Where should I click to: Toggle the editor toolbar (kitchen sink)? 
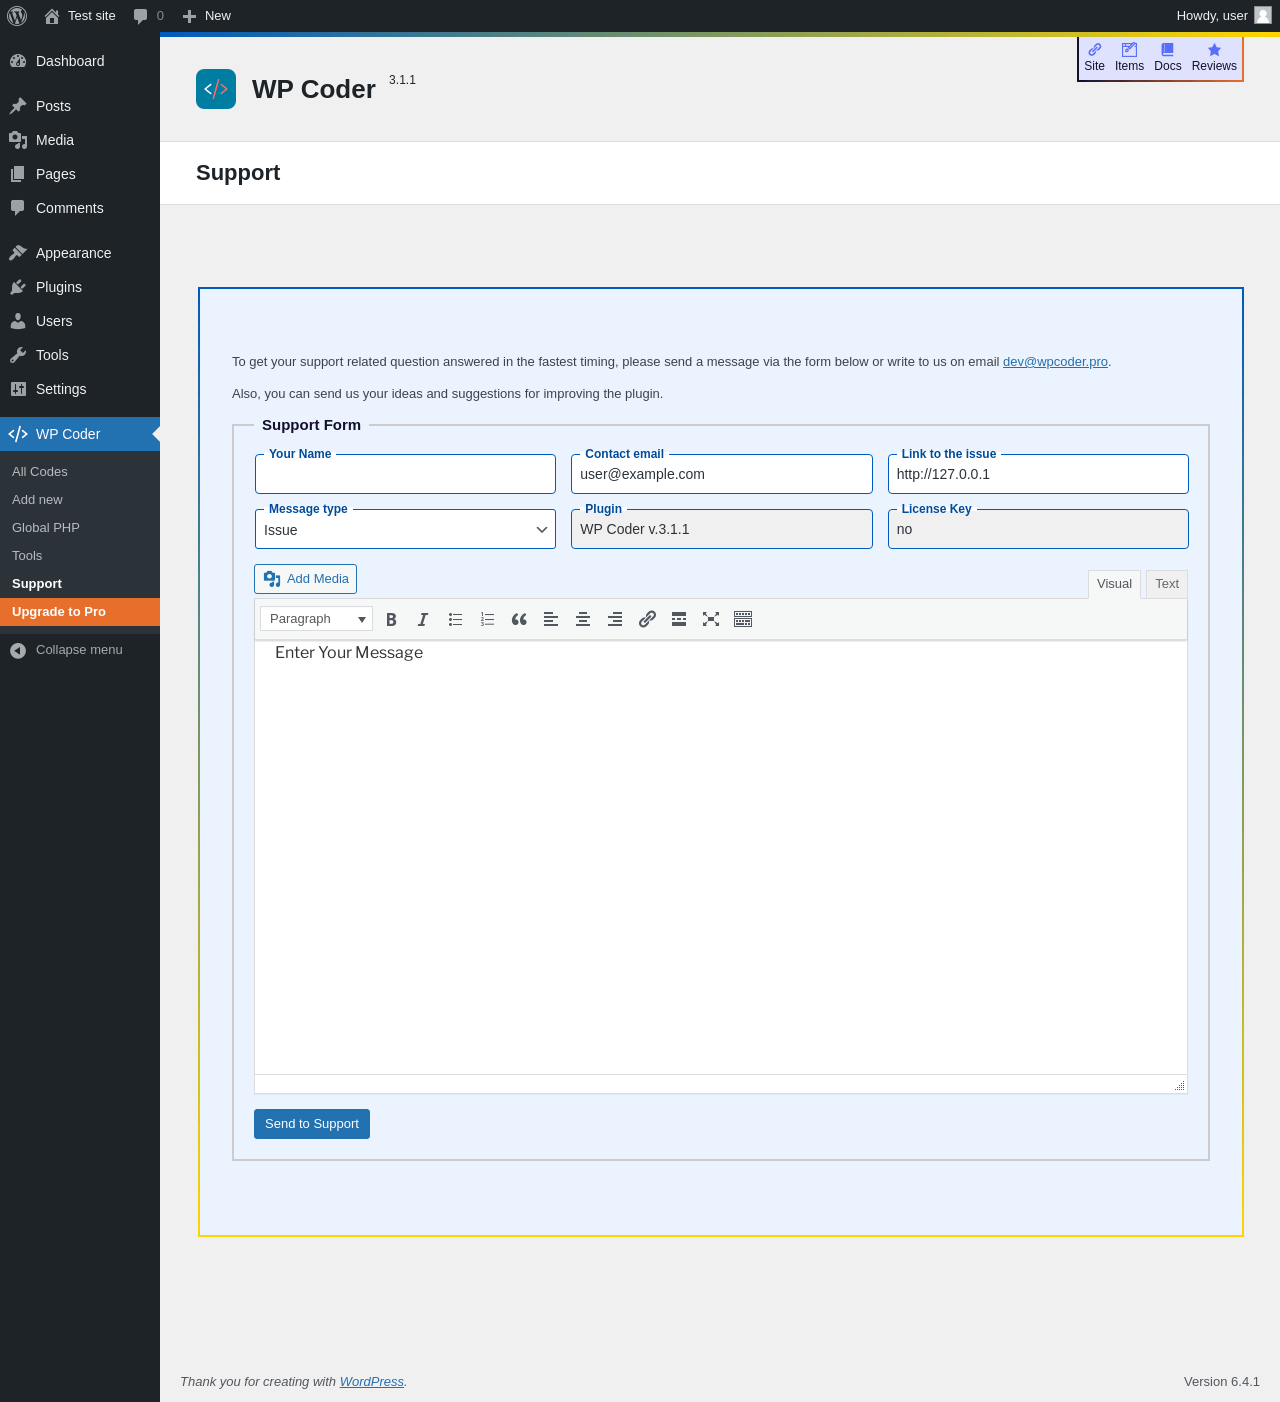point(743,619)
